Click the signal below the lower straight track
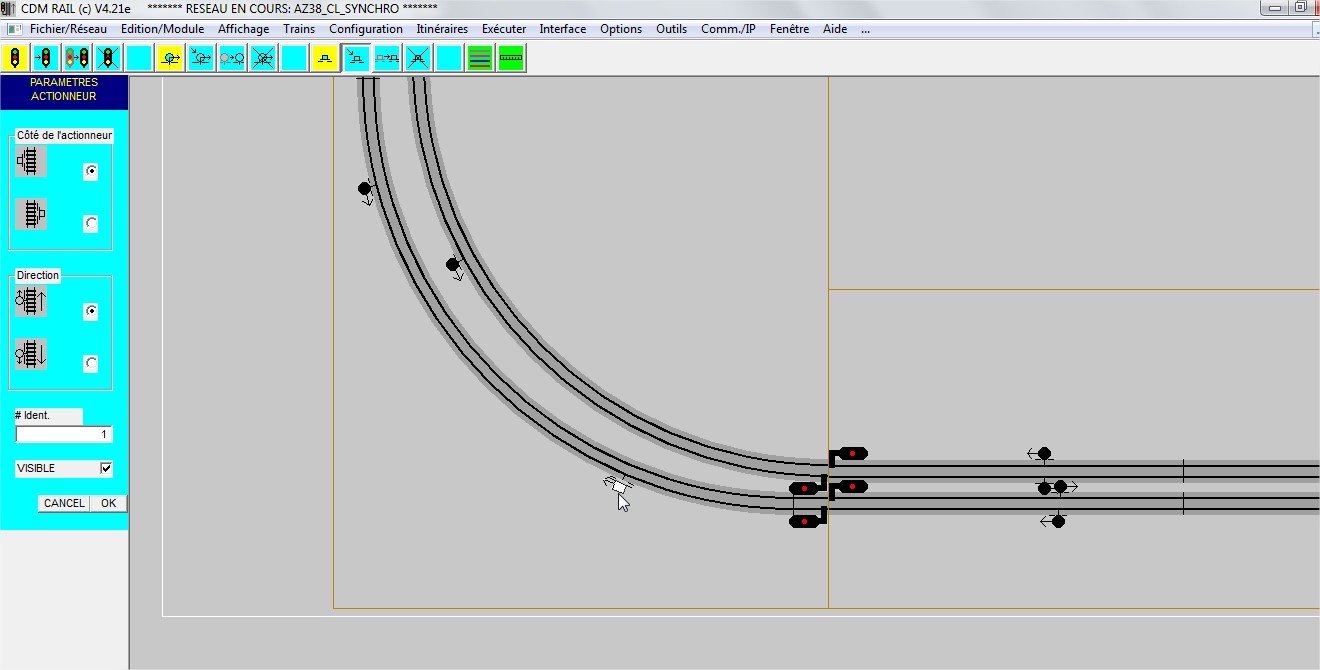Image resolution: width=1320 pixels, height=670 pixels. [806, 521]
